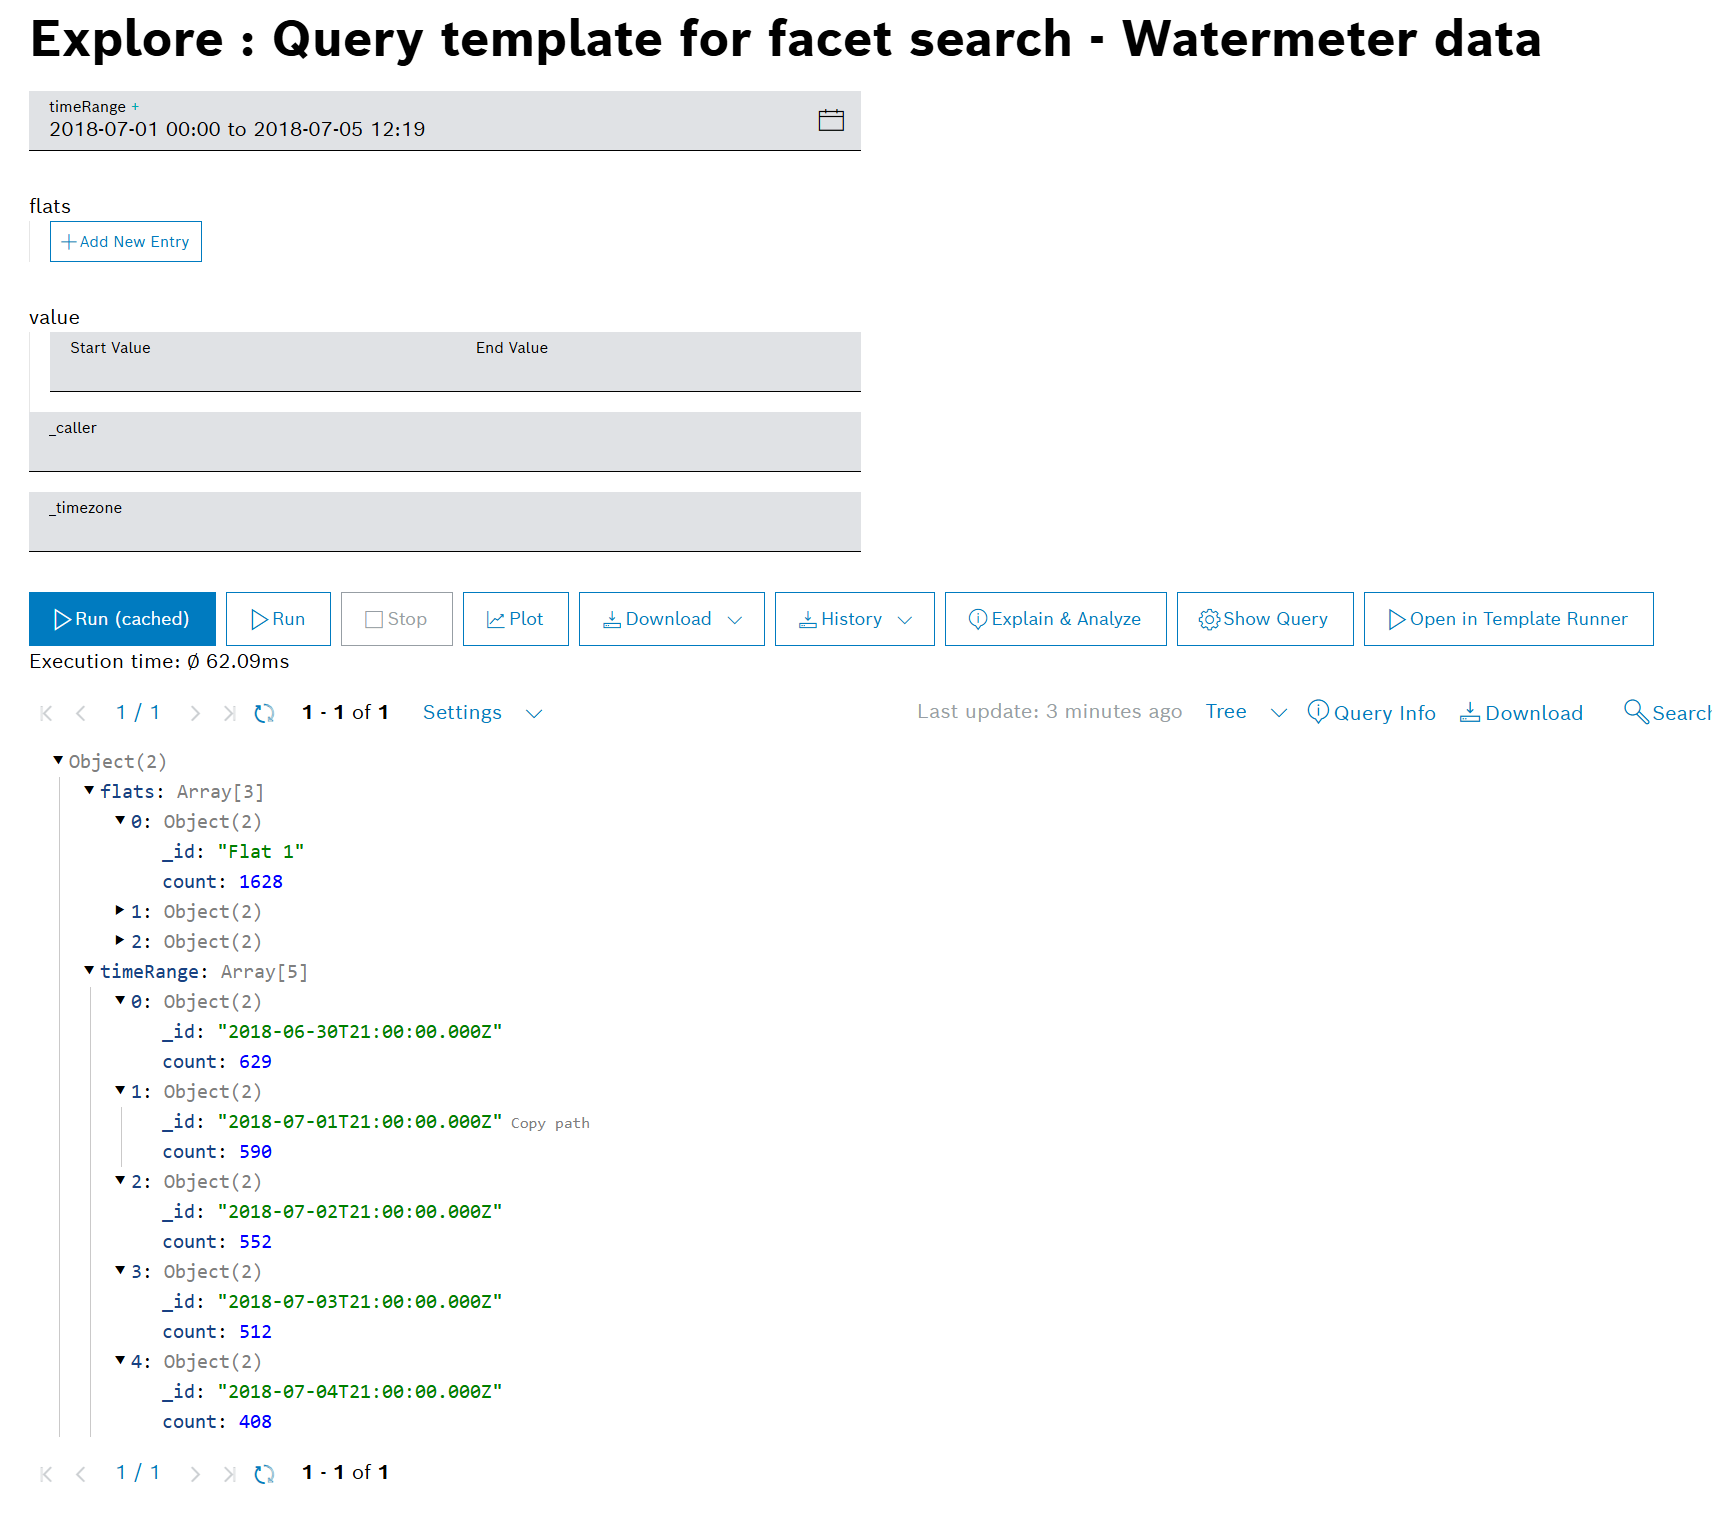Collapse the timeRange array node

89,971
